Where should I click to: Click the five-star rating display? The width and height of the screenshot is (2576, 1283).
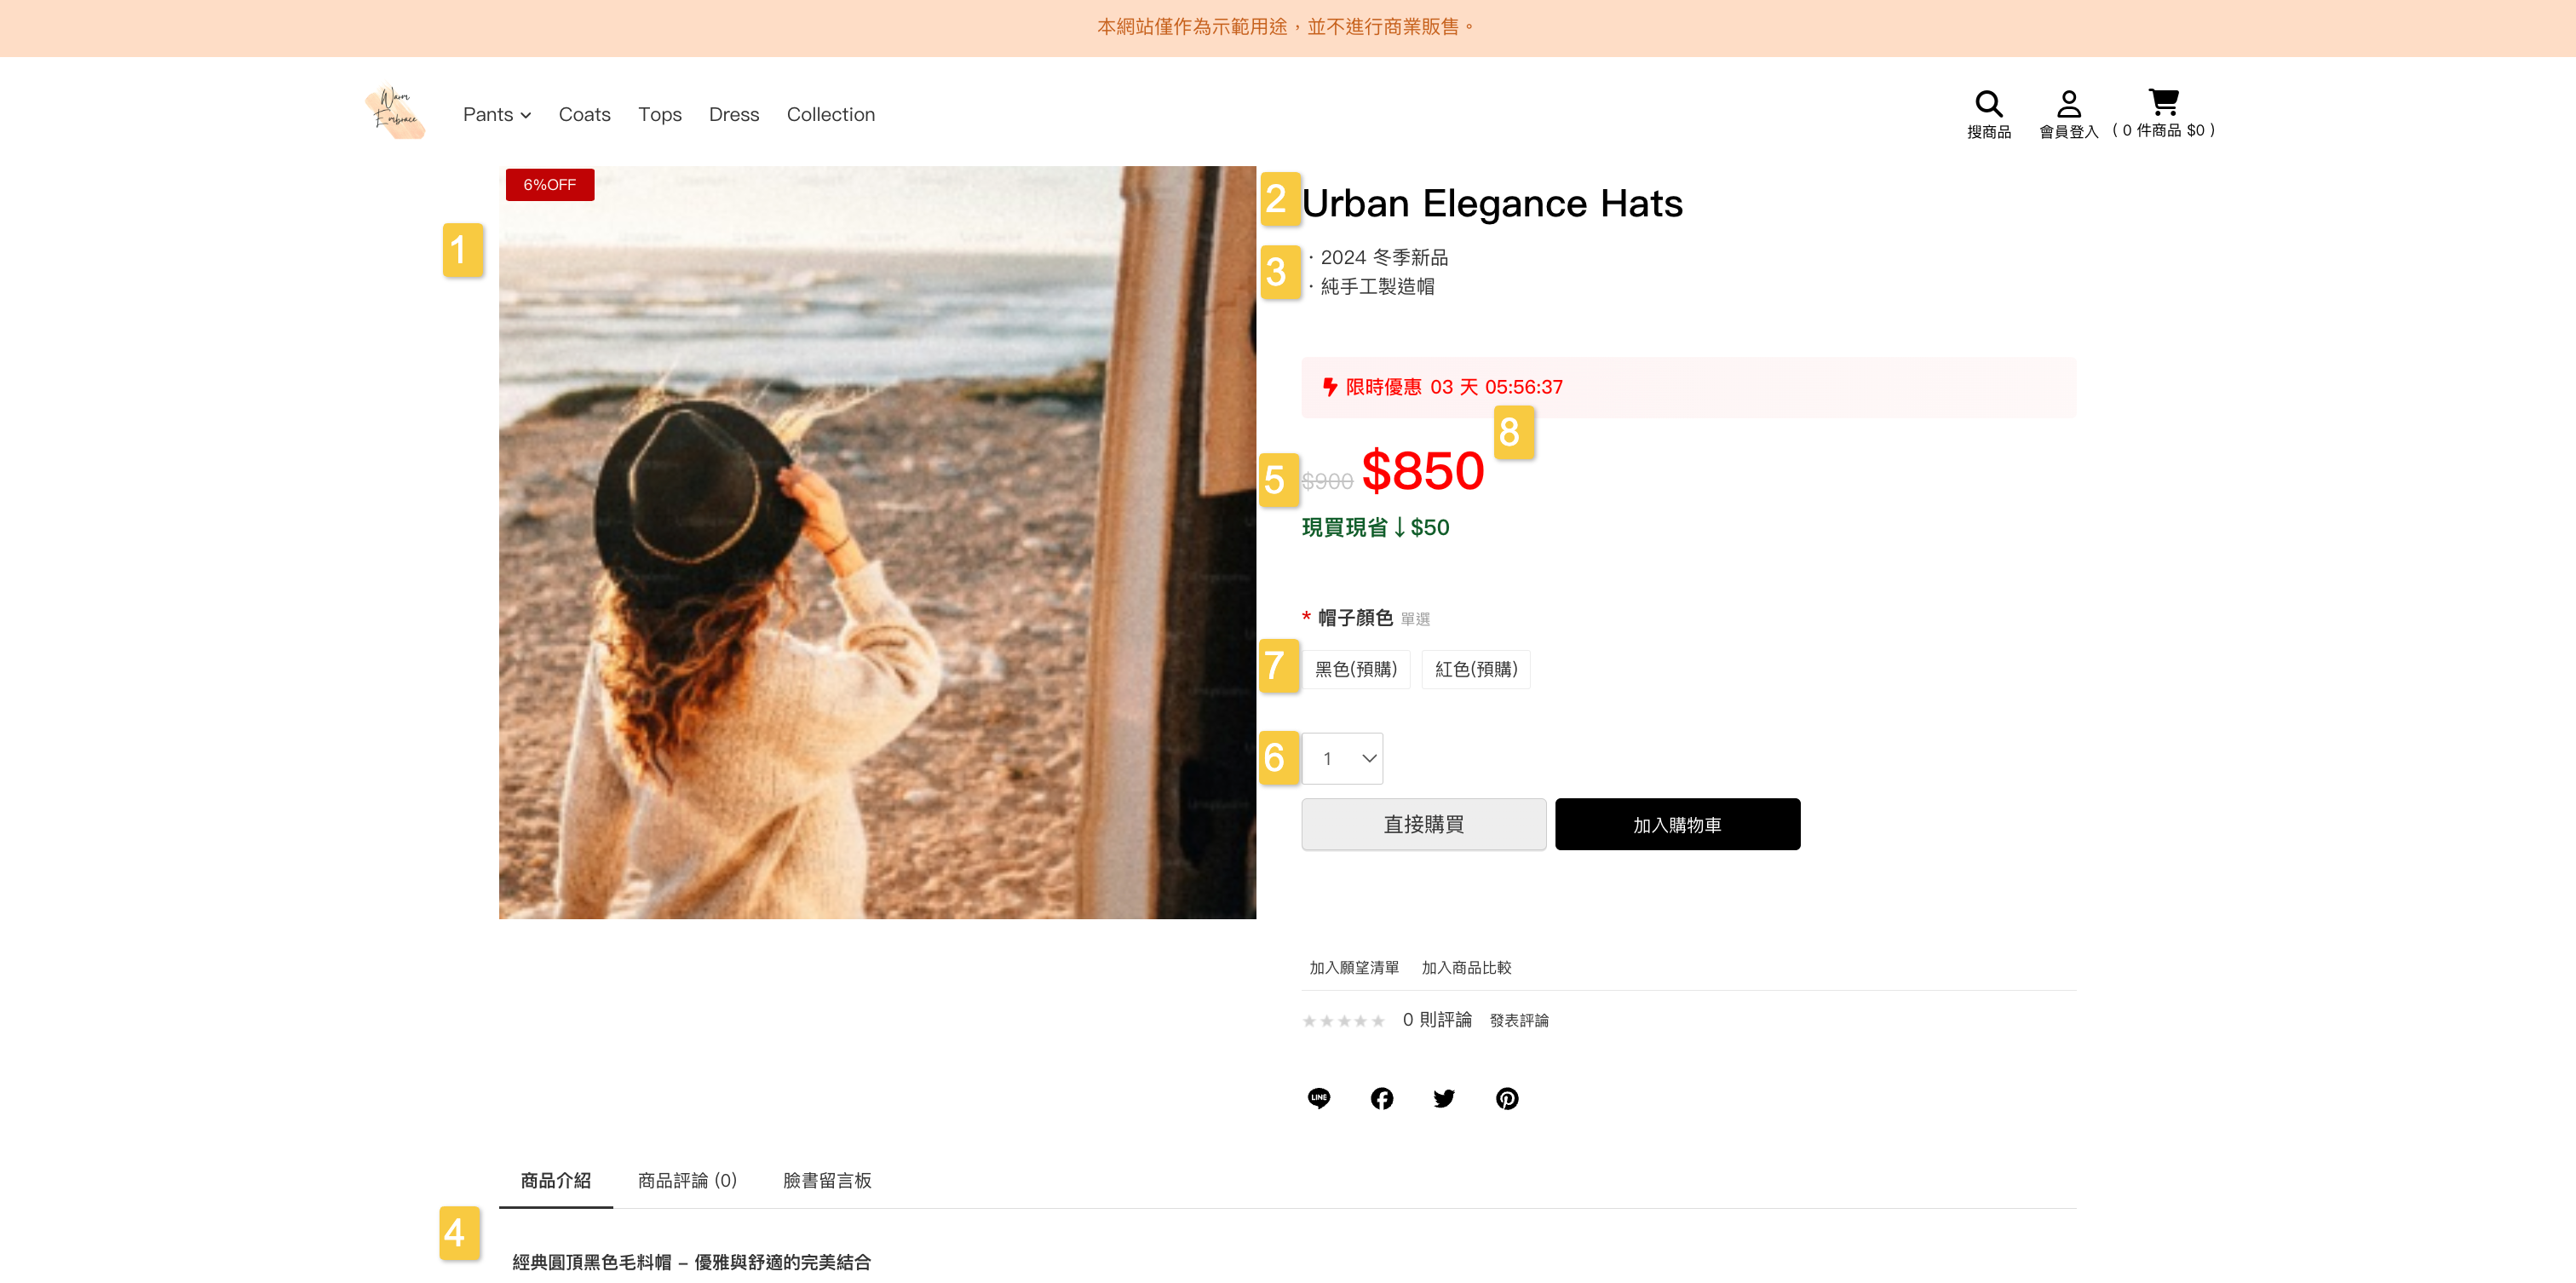click(x=1343, y=1020)
